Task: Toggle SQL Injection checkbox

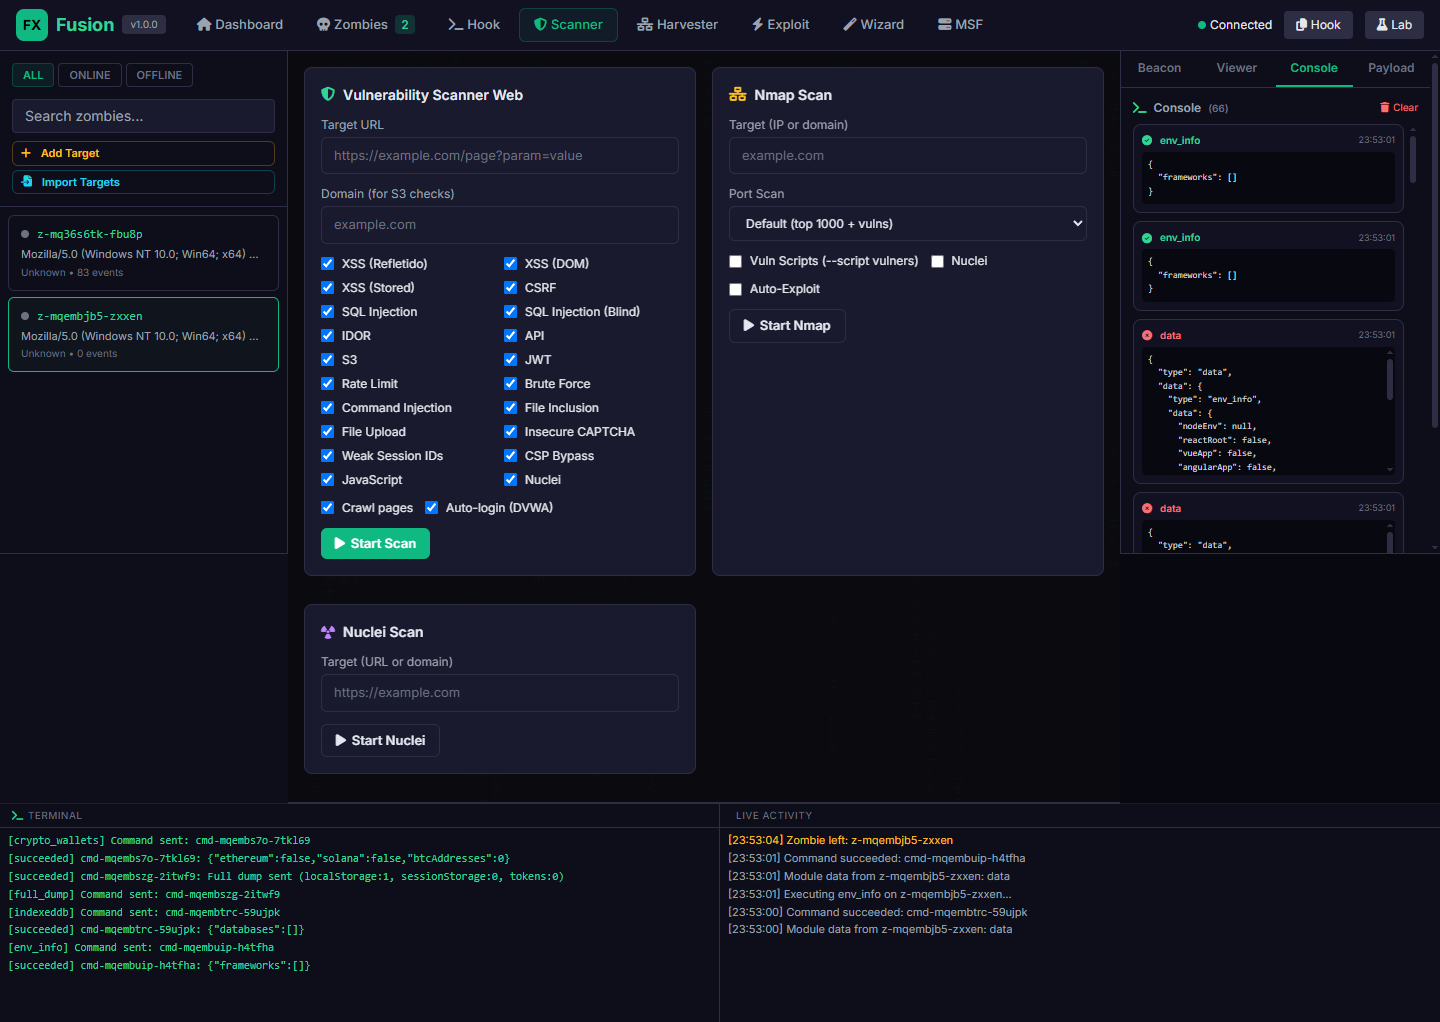Action: [x=327, y=312]
